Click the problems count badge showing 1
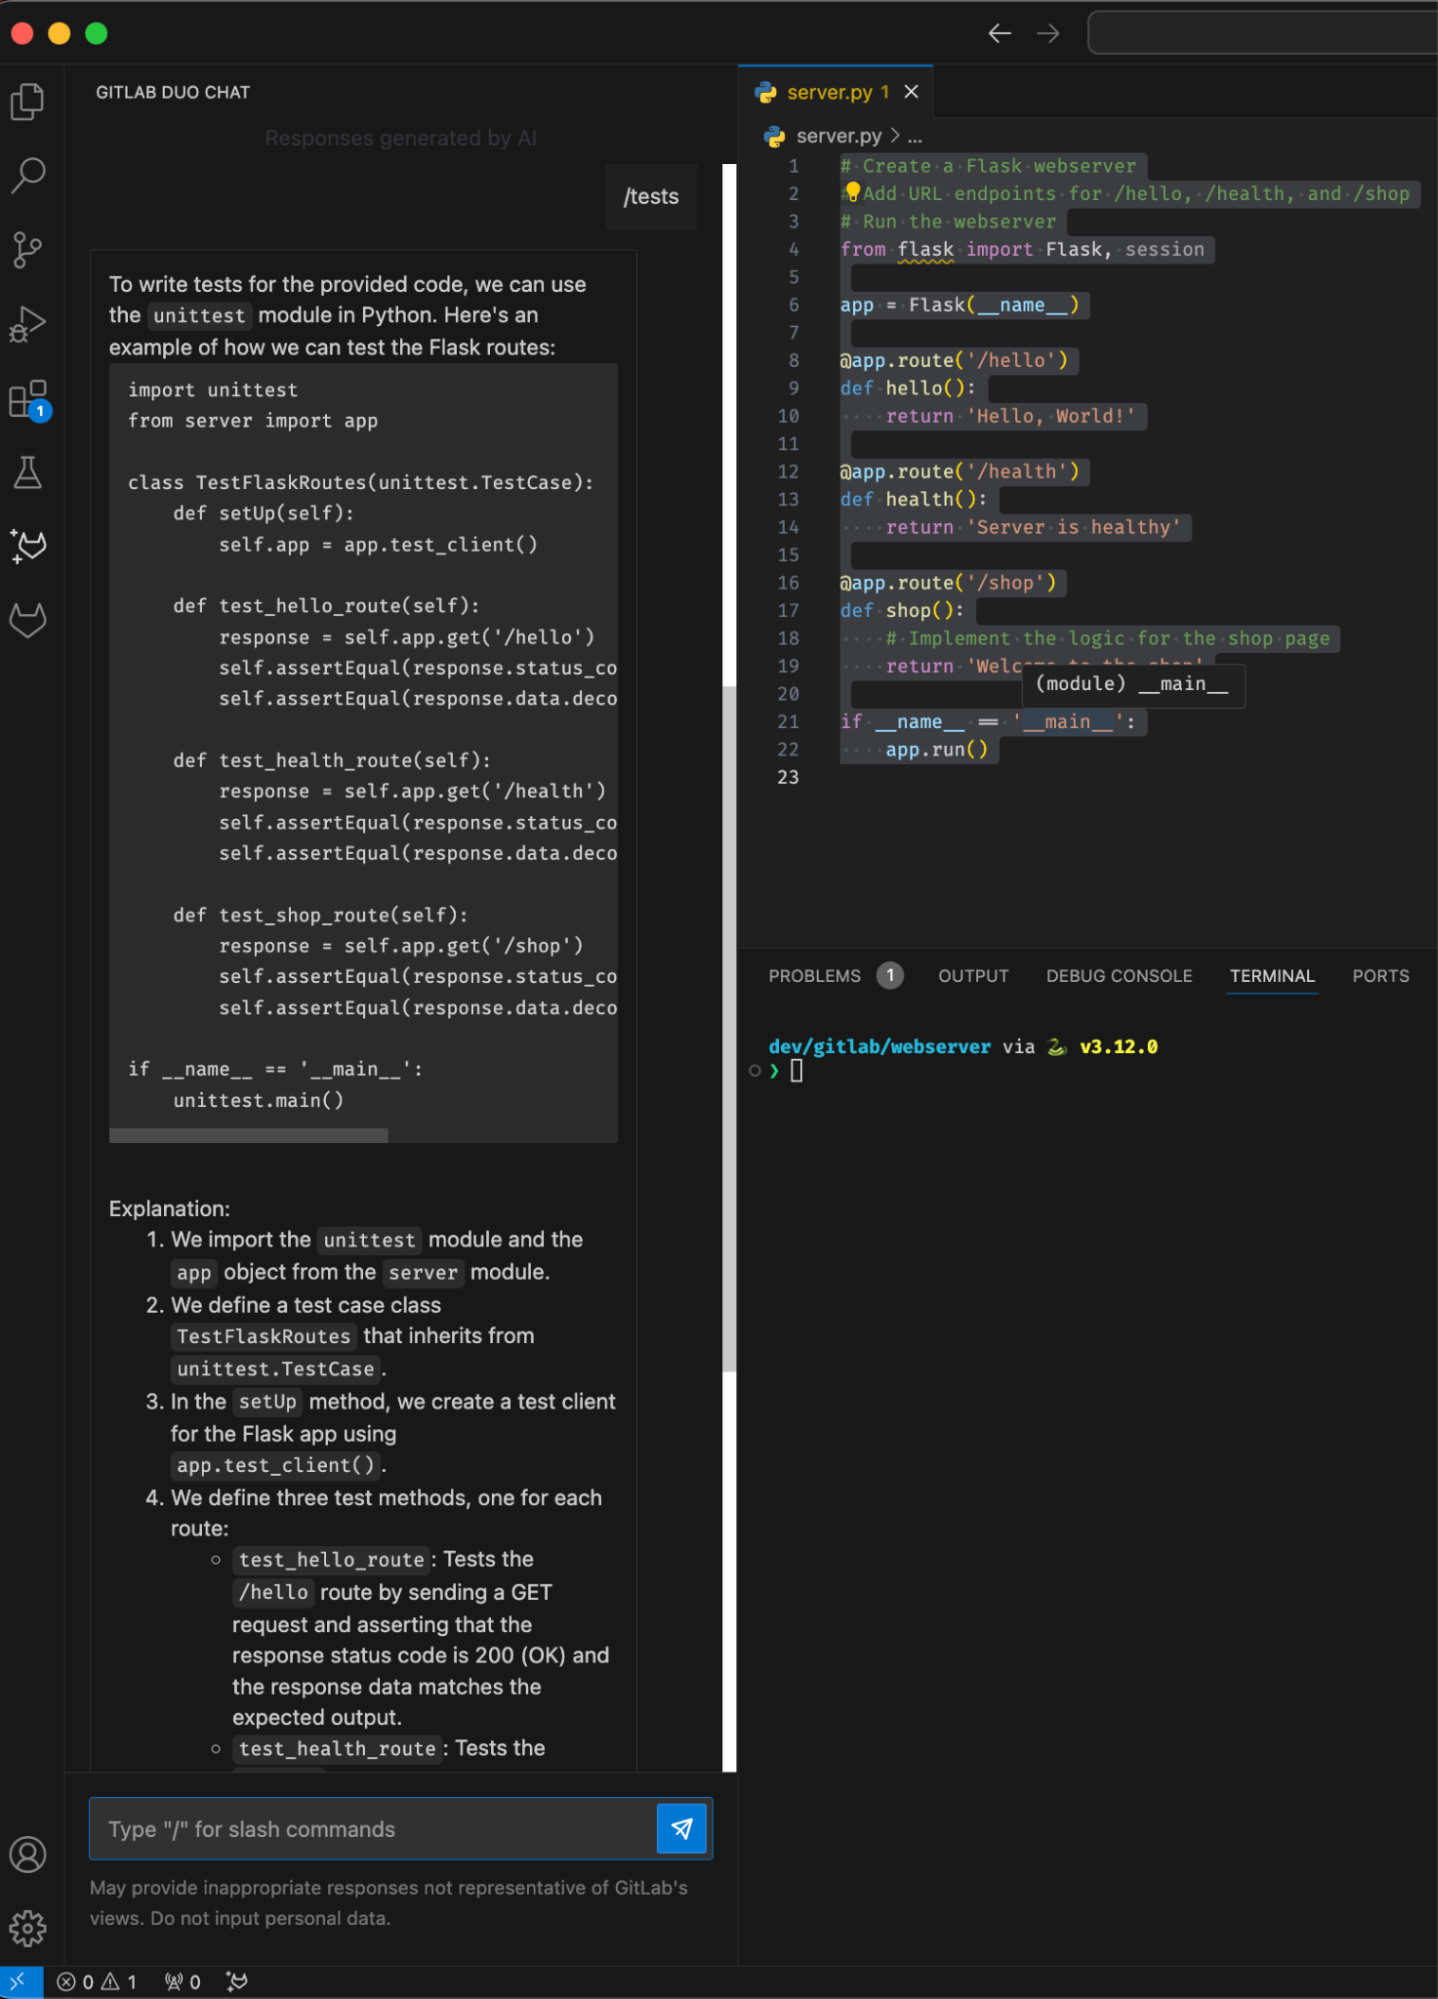The width and height of the screenshot is (1438, 1999). 890,975
